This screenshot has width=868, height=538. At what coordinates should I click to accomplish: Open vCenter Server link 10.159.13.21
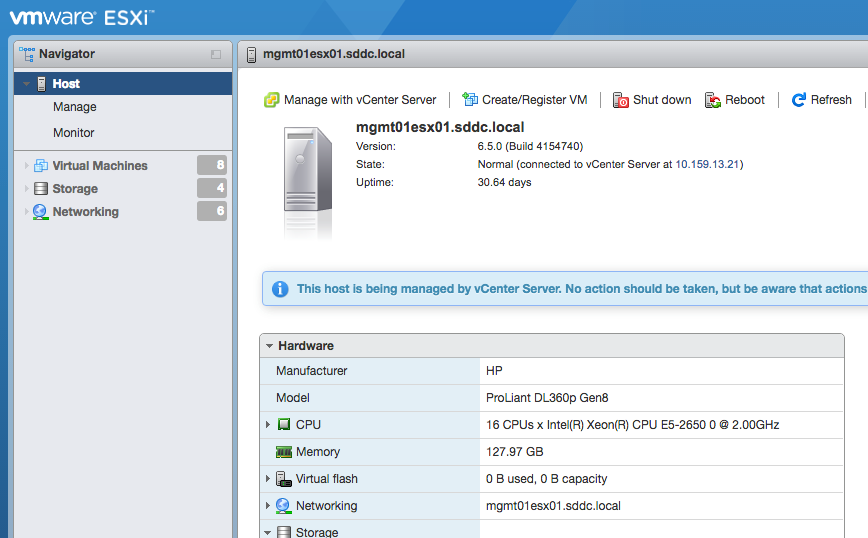[x=707, y=164]
